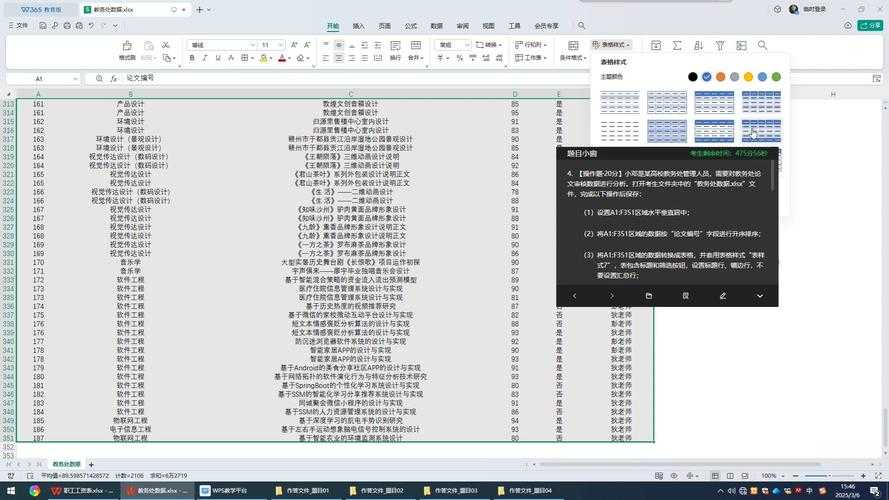Switch to the 插入 ribbon tab
Image resolution: width=889 pixels, height=500 pixels.
coord(358,25)
